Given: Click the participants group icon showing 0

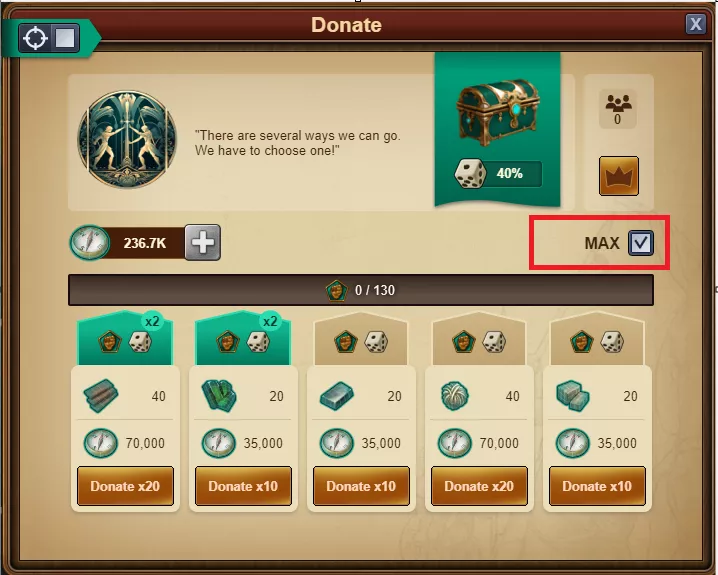Looking at the screenshot, I should click(x=618, y=108).
